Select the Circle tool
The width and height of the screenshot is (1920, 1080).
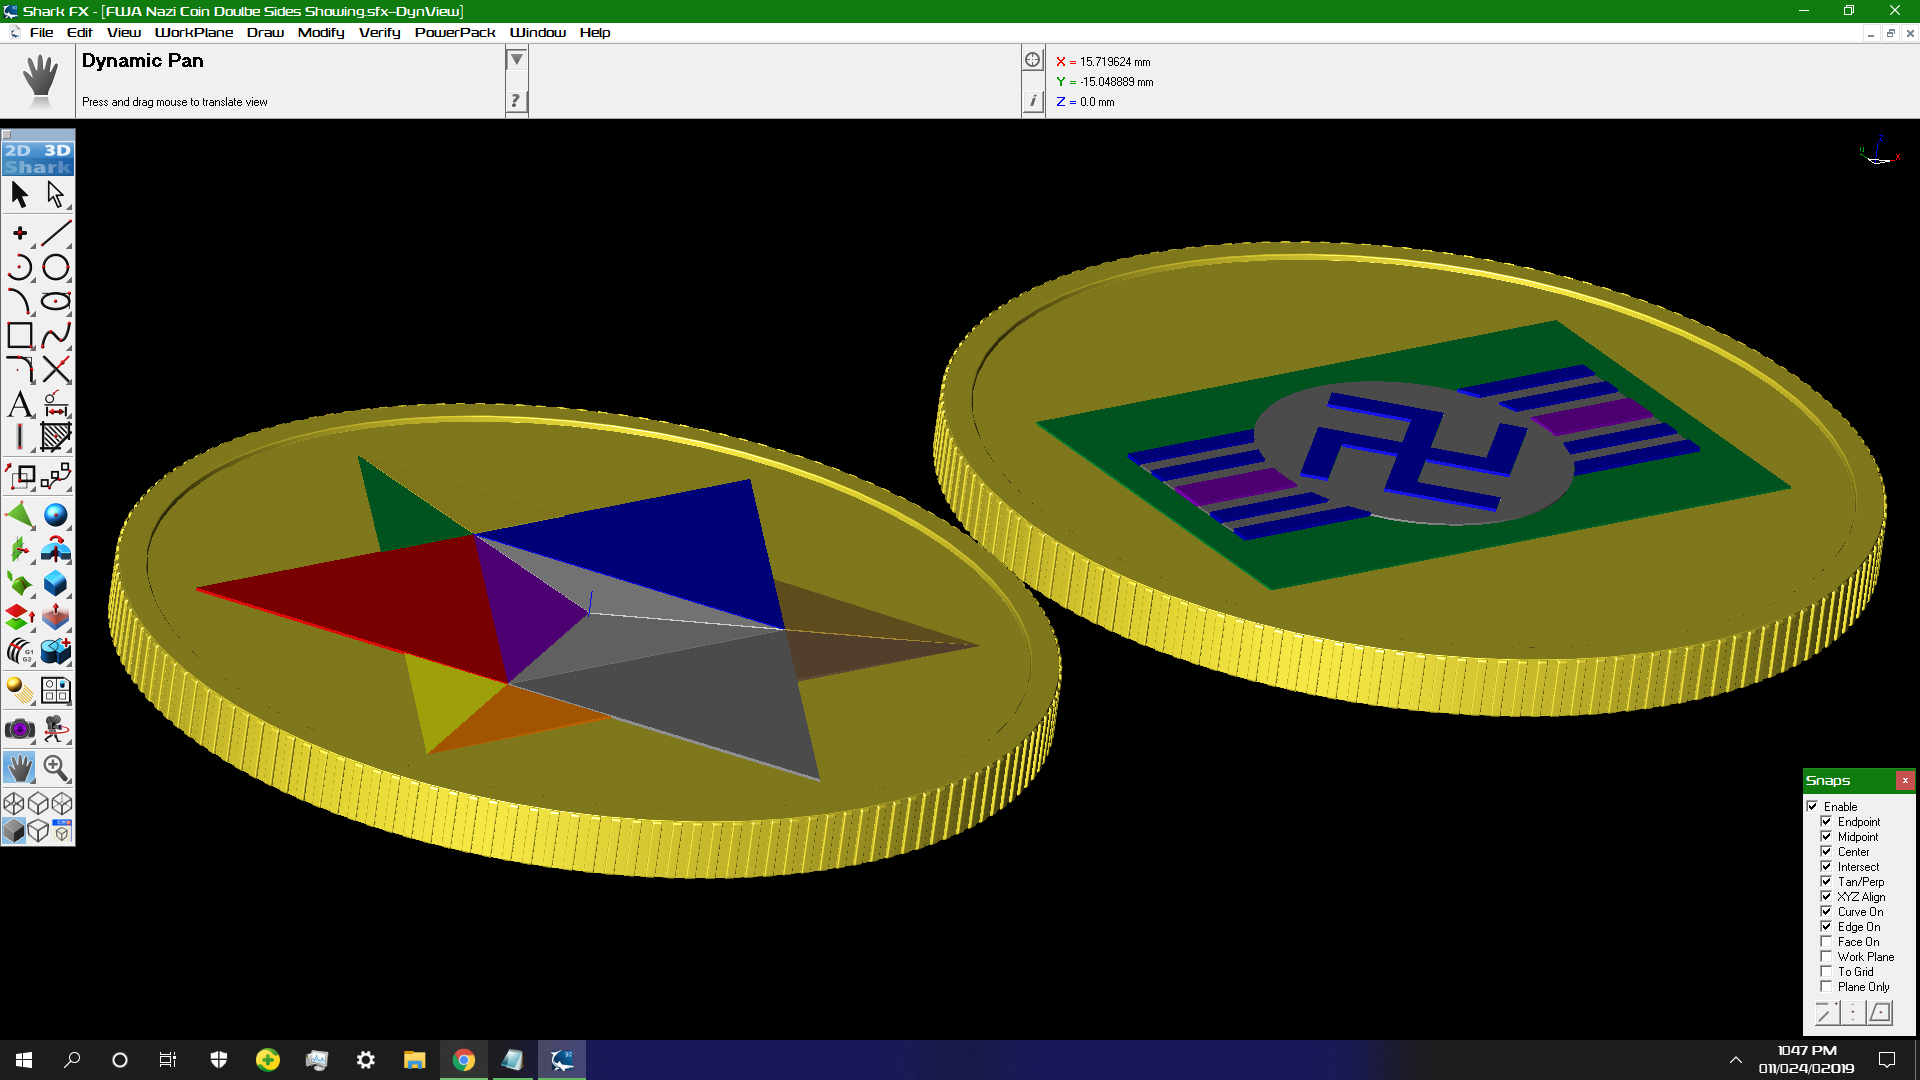56,267
